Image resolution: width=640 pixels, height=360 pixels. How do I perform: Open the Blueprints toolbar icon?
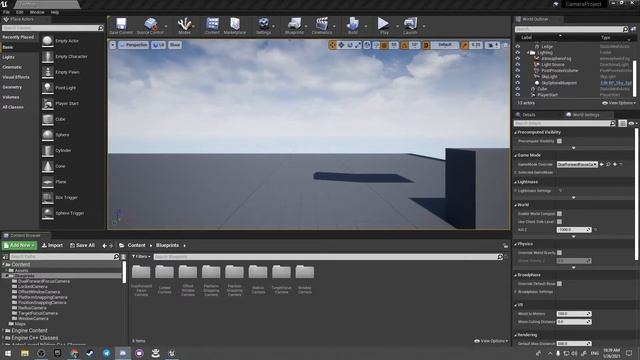point(294,25)
